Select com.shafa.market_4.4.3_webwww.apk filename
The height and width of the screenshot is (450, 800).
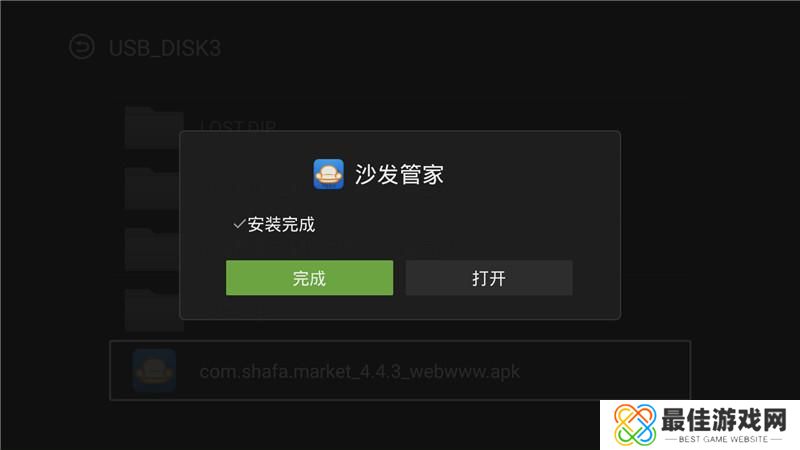pos(360,371)
